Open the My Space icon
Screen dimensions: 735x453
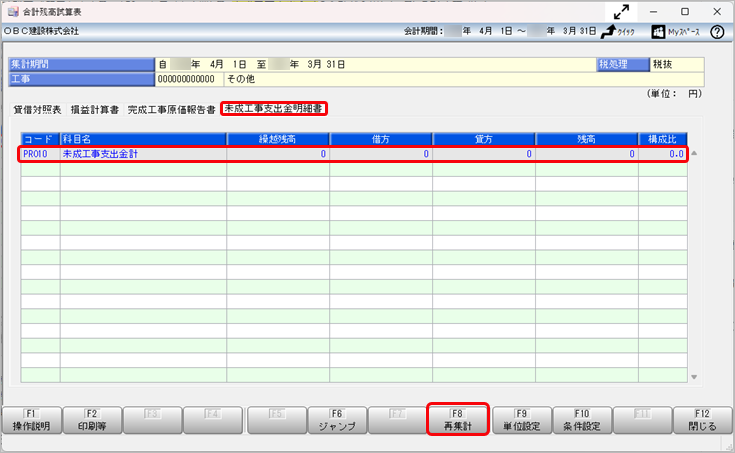pyautogui.click(x=675, y=31)
